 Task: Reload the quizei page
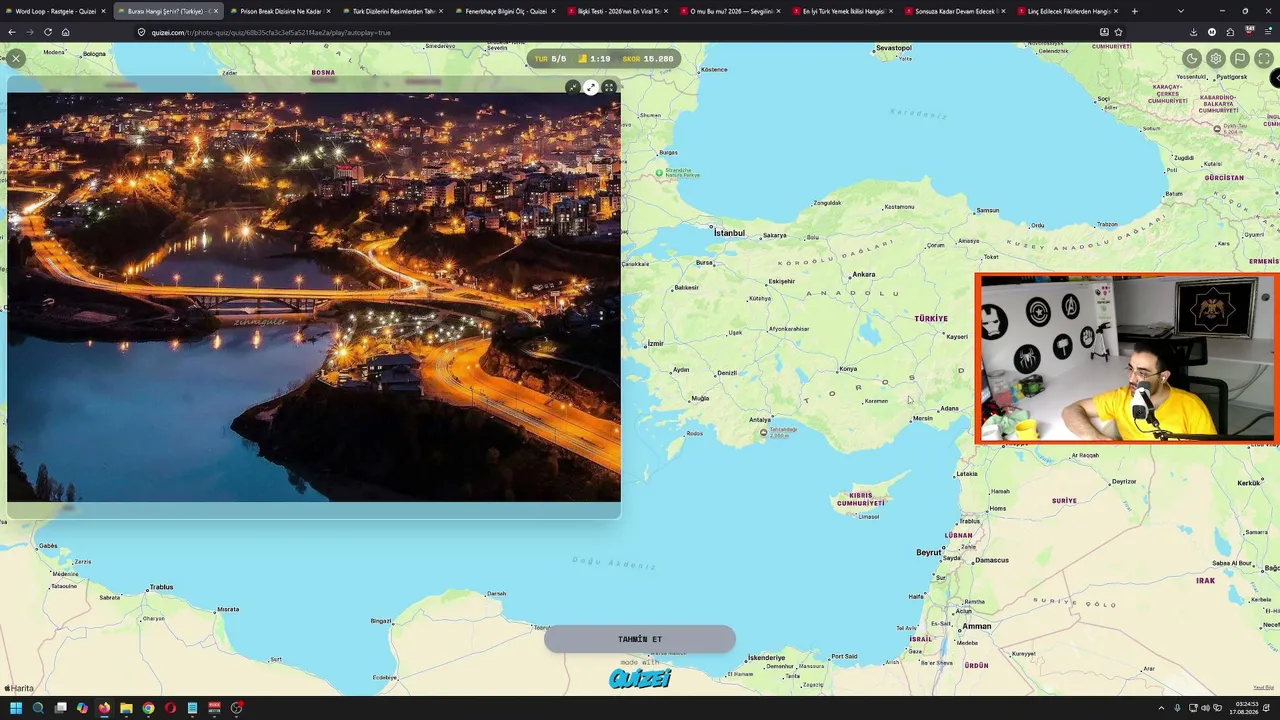(47, 32)
